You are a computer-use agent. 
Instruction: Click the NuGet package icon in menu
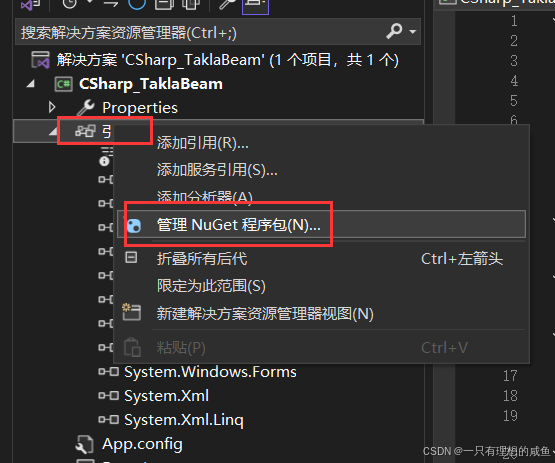click(x=134, y=225)
